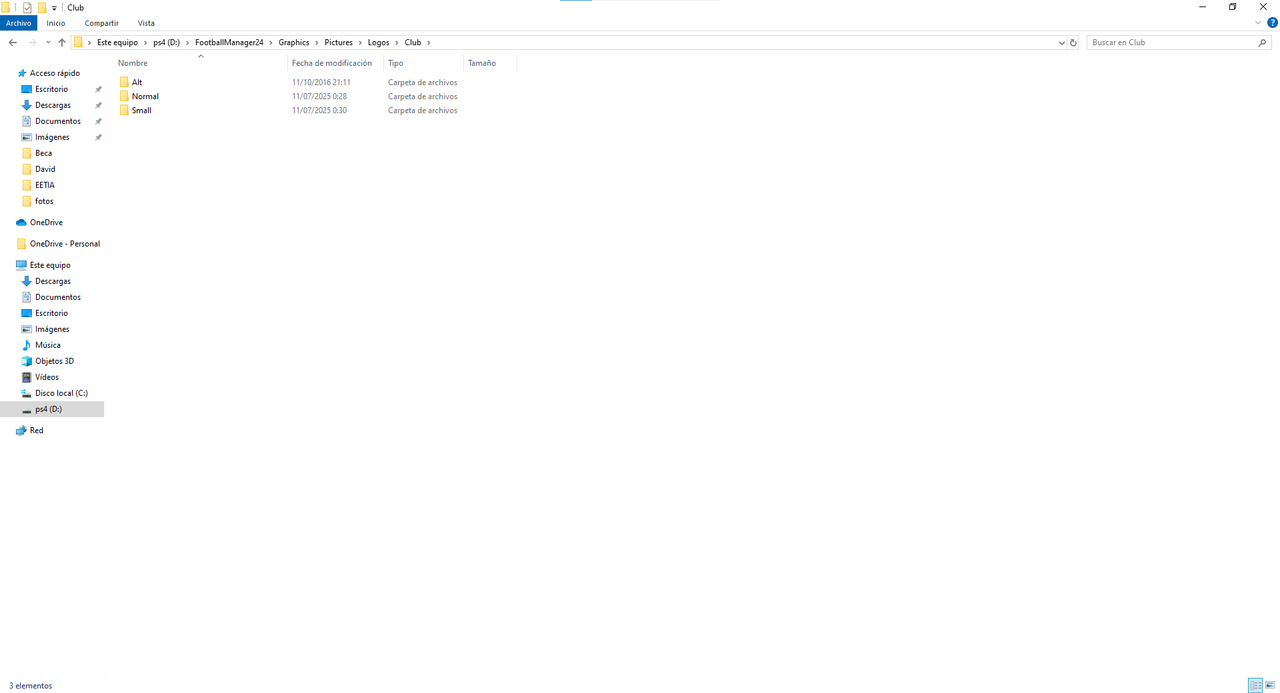1280x693 pixels.
Task: Click ps4 (D:) in the breadcrumb path
Action: coord(166,43)
